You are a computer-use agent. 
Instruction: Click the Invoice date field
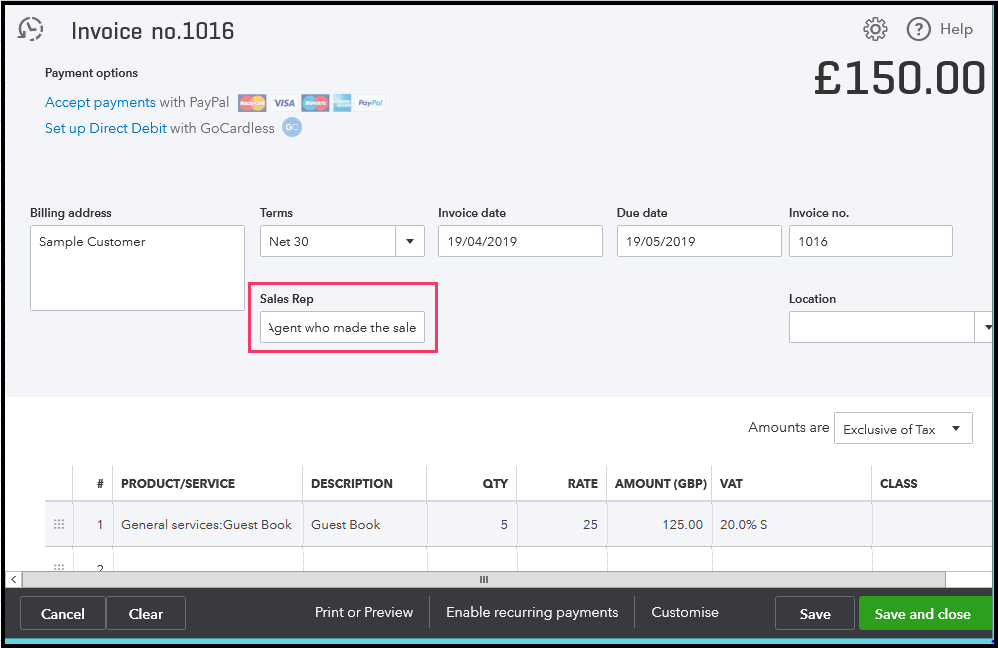520,241
